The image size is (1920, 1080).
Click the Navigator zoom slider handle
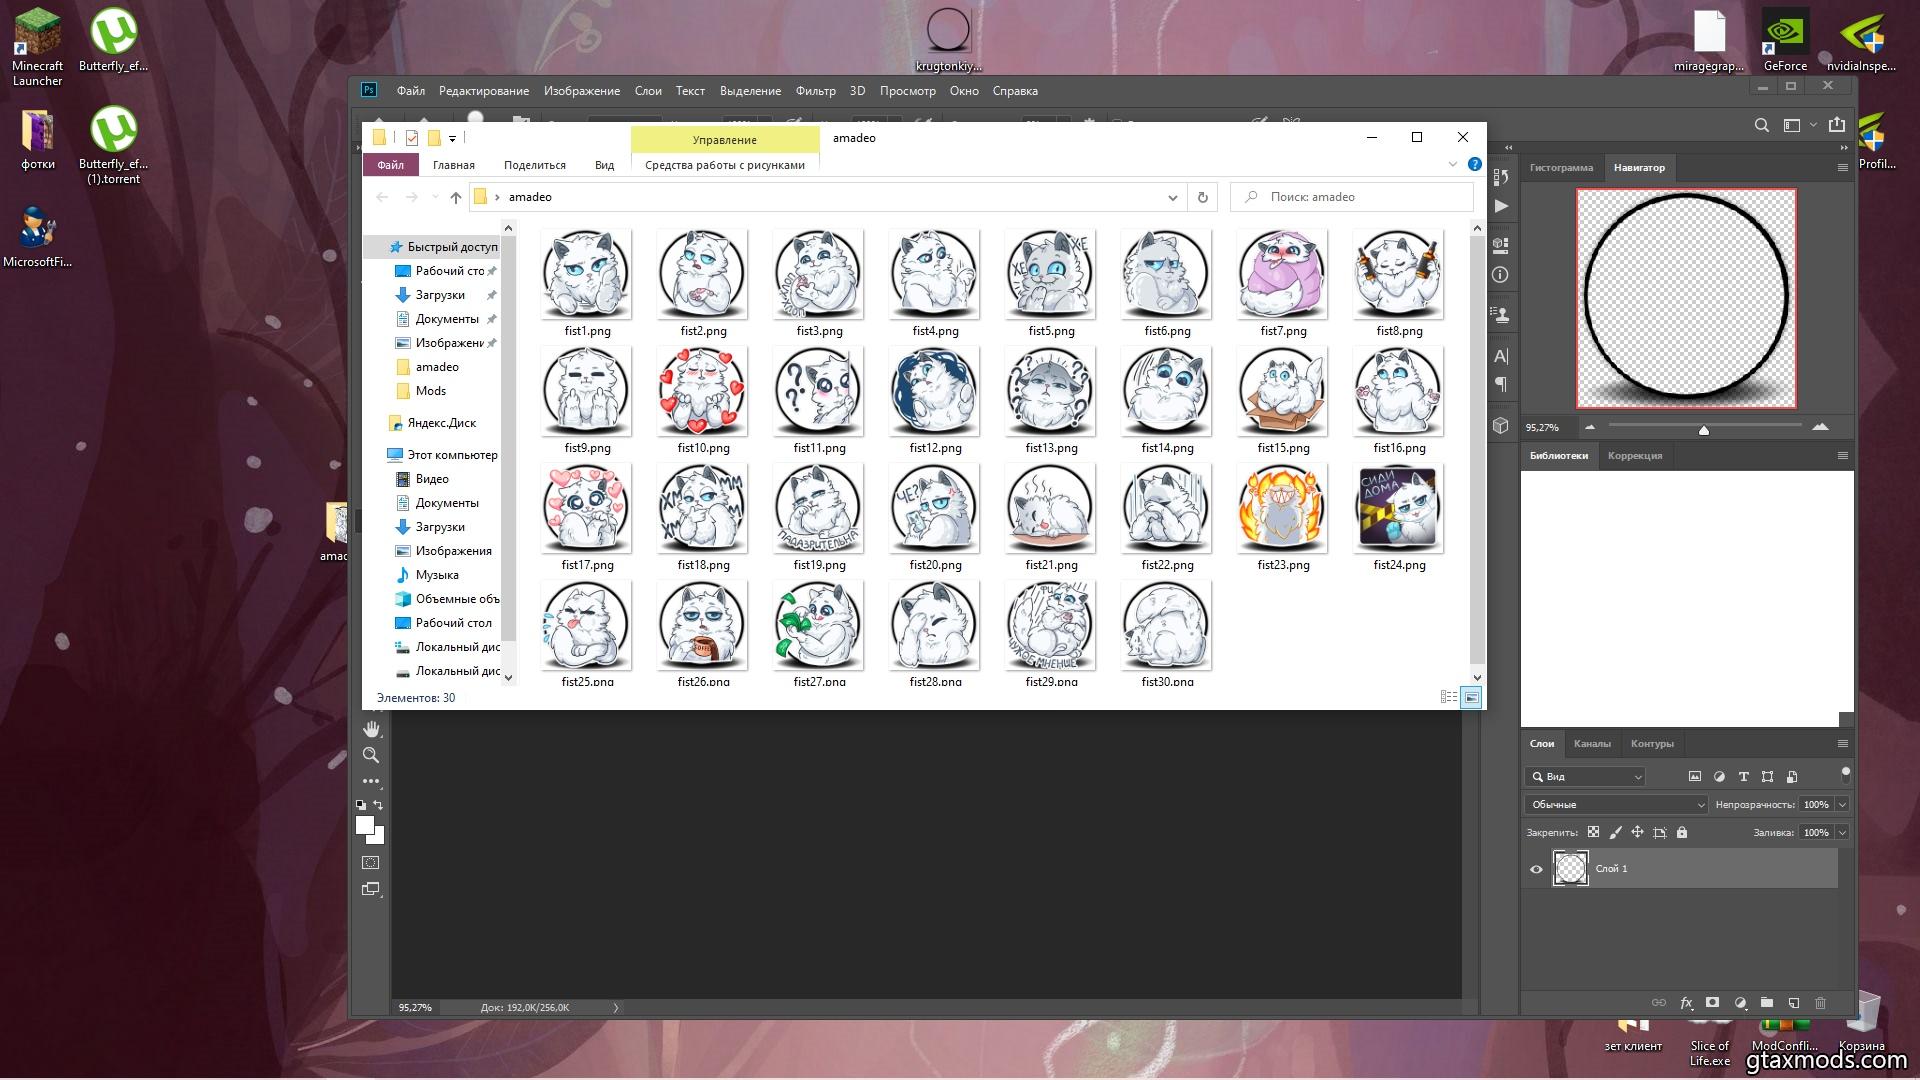click(x=1704, y=430)
